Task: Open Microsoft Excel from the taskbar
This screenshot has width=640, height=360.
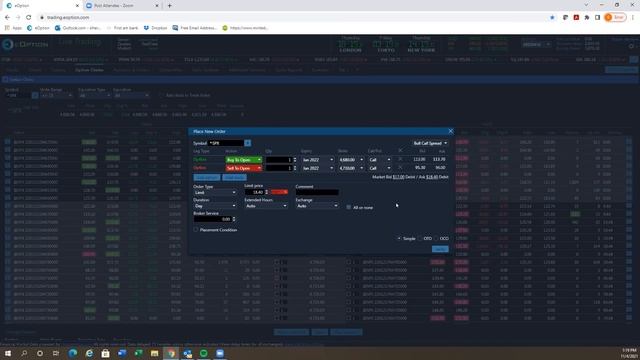Action: point(138,353)
